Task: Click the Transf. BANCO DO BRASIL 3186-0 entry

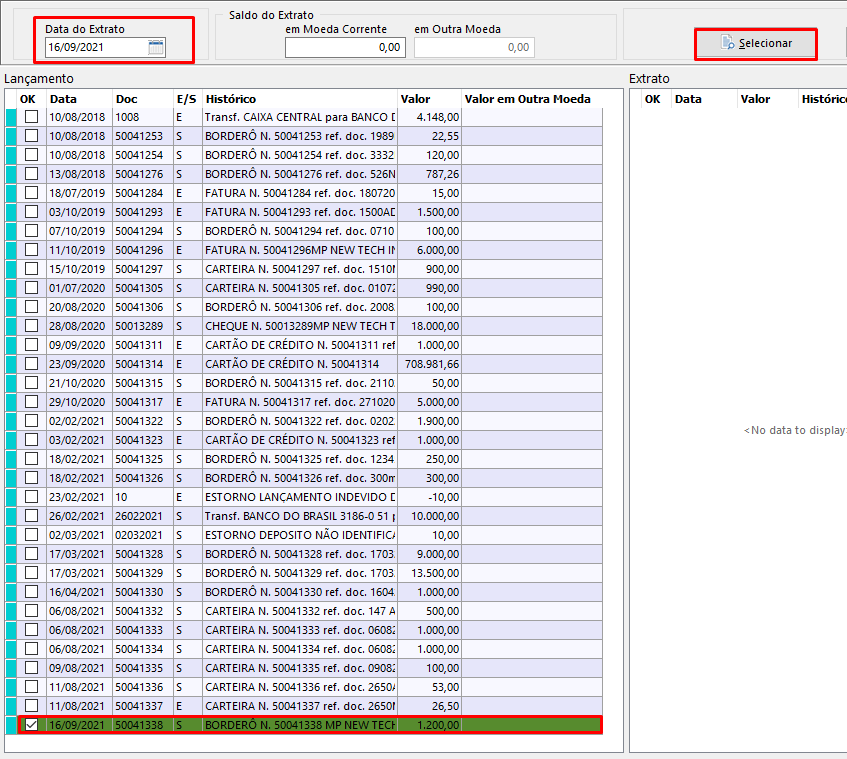Action: click(300, 516)
